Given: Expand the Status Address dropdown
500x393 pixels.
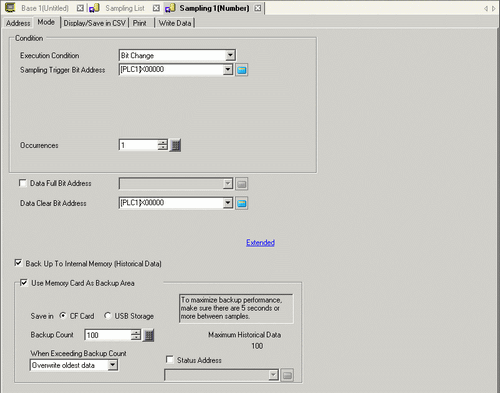Looking at the screenshot, I should 273,375.
